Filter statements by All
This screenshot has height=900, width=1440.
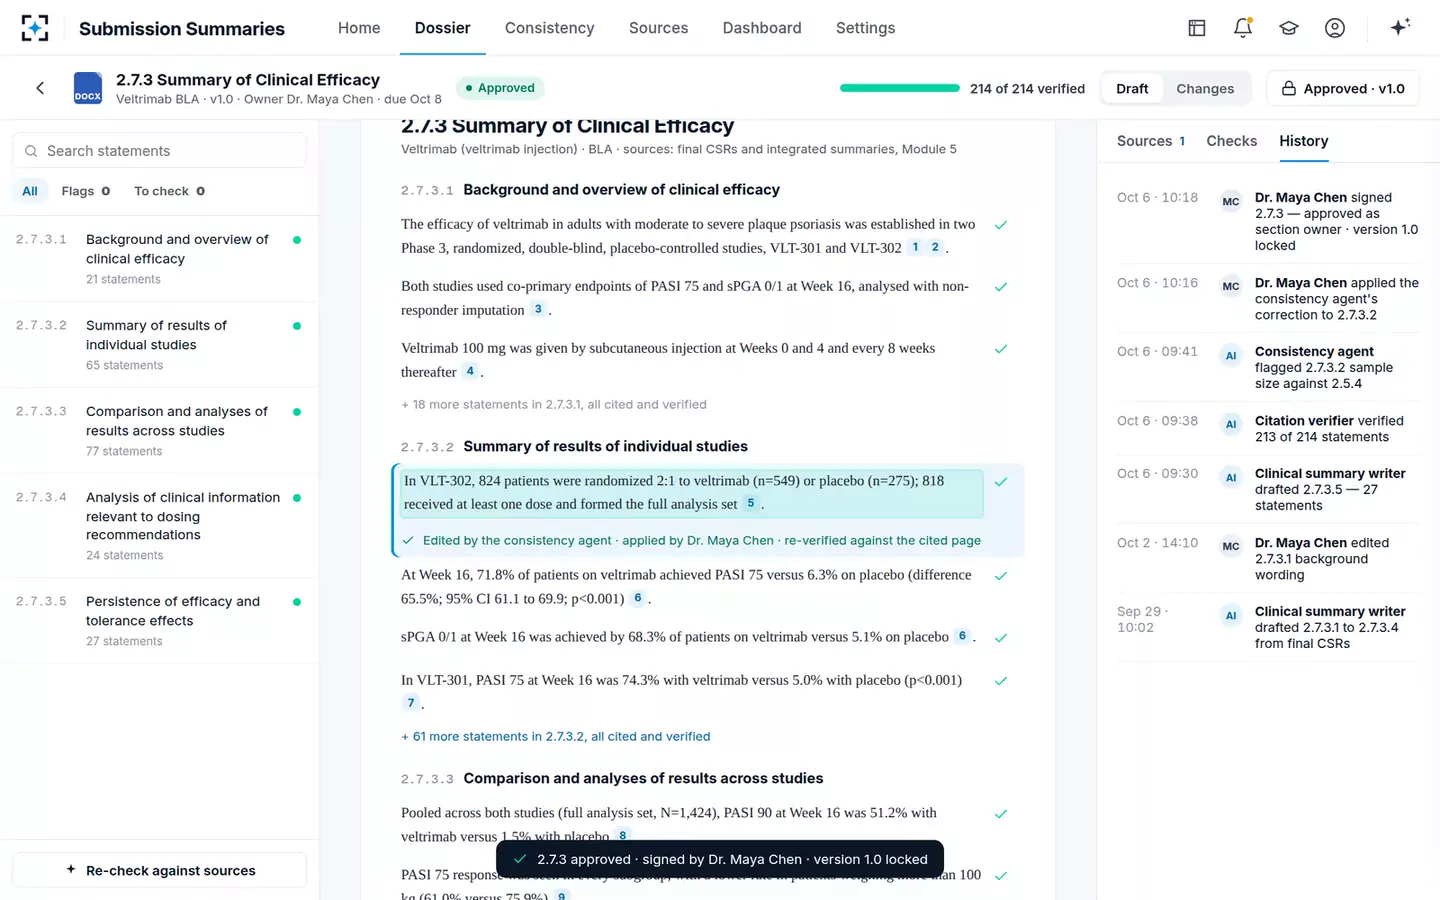(30, 191)
